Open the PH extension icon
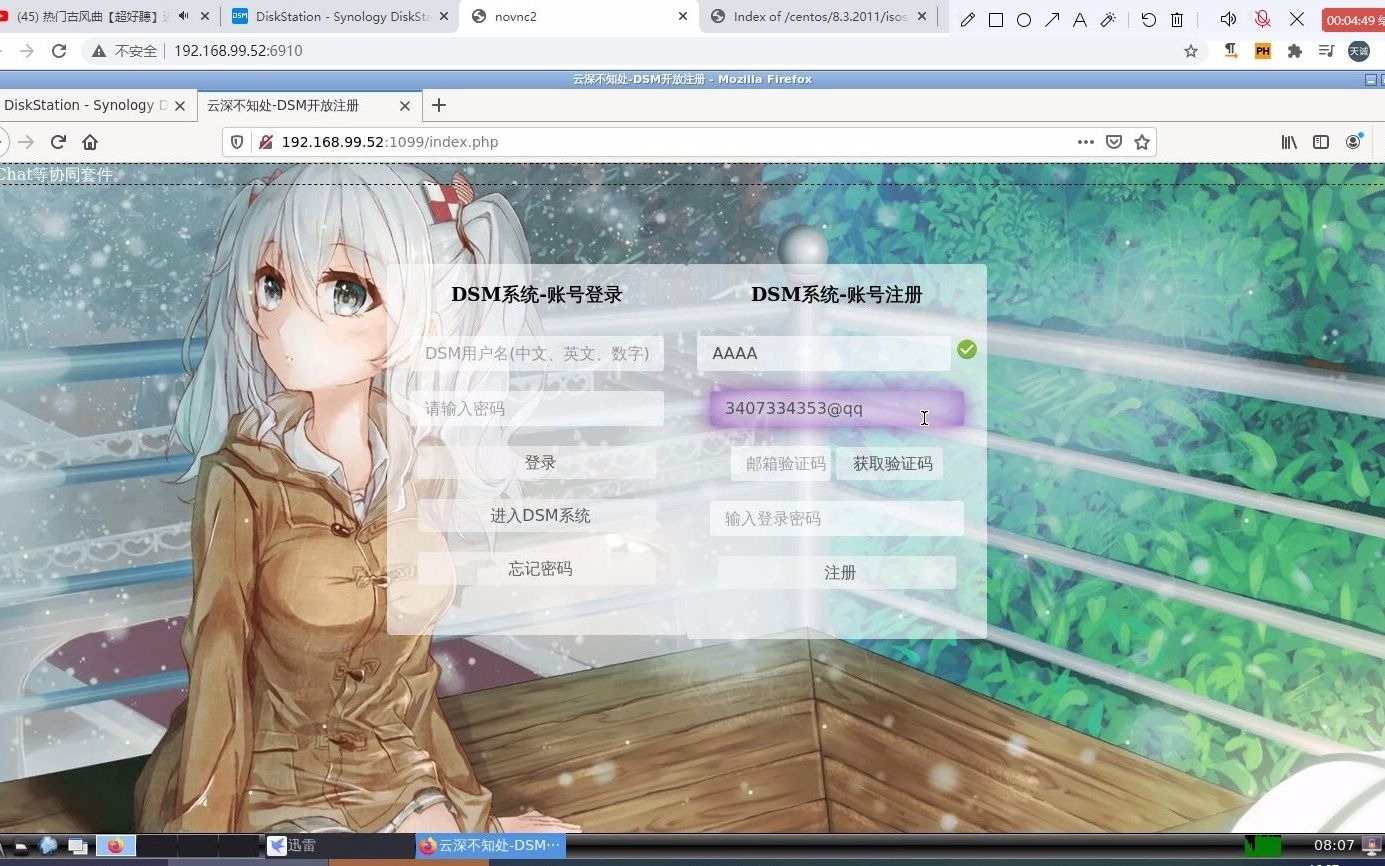Screen dimensions: 1385x866 coord(1263,51)
